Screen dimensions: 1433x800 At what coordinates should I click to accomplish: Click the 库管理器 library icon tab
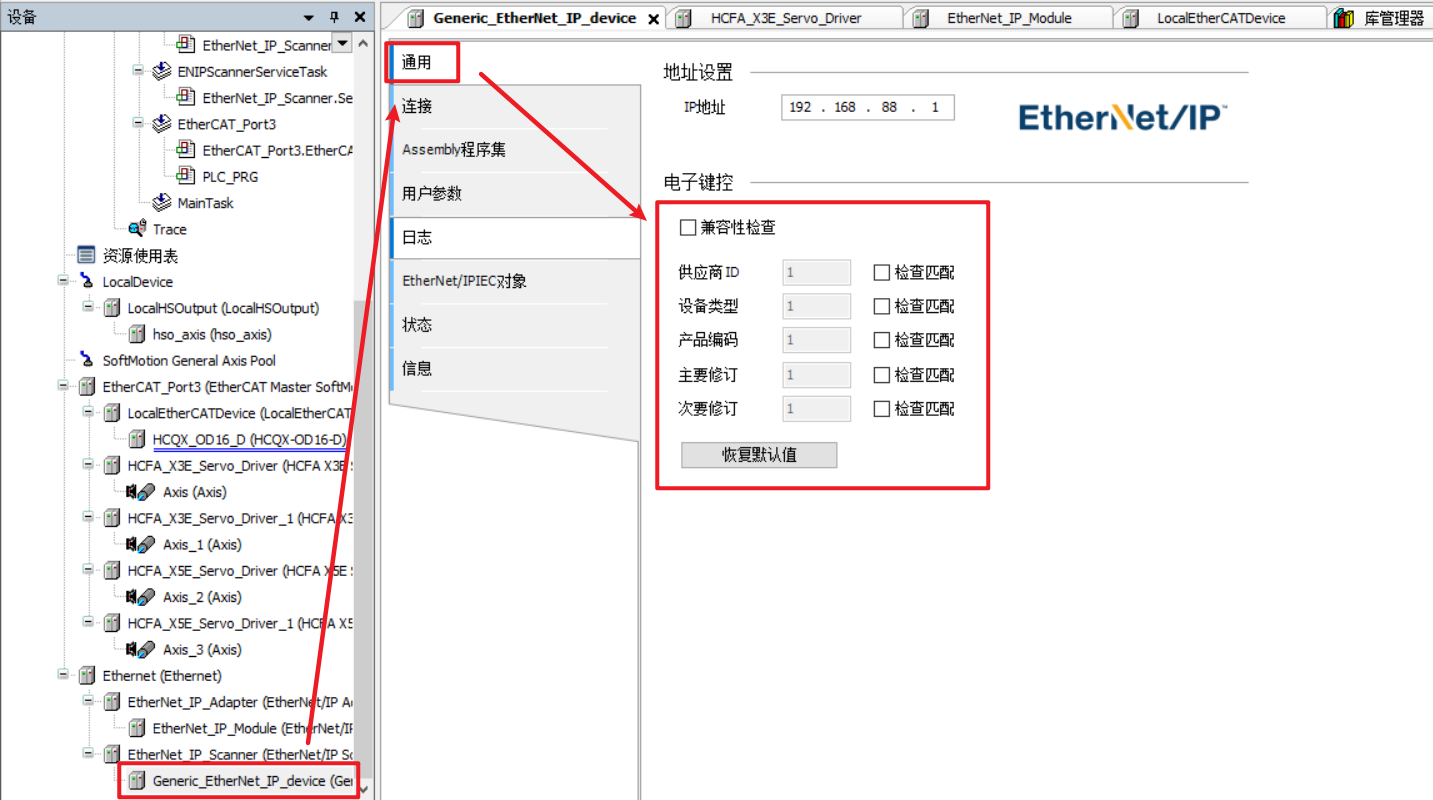click(1344, 18)
